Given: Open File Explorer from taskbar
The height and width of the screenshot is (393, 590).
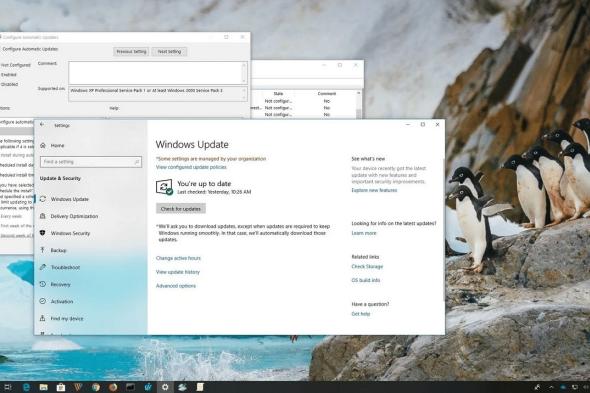Looking at the screenshot, I should click(x=44, y=387).
